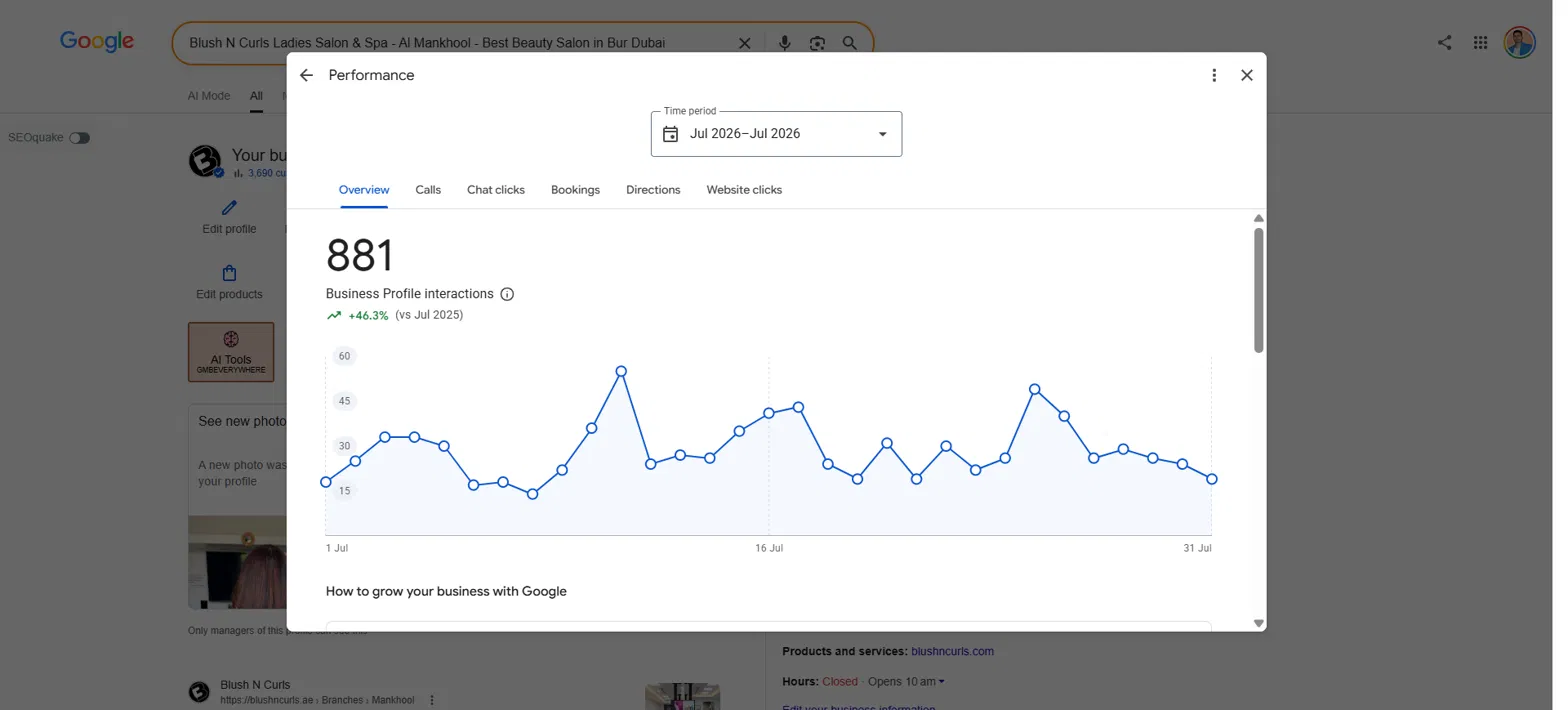The image size is (1568, 710).
Task: Open the Blush N Curls search result
Action: point(255,685)
